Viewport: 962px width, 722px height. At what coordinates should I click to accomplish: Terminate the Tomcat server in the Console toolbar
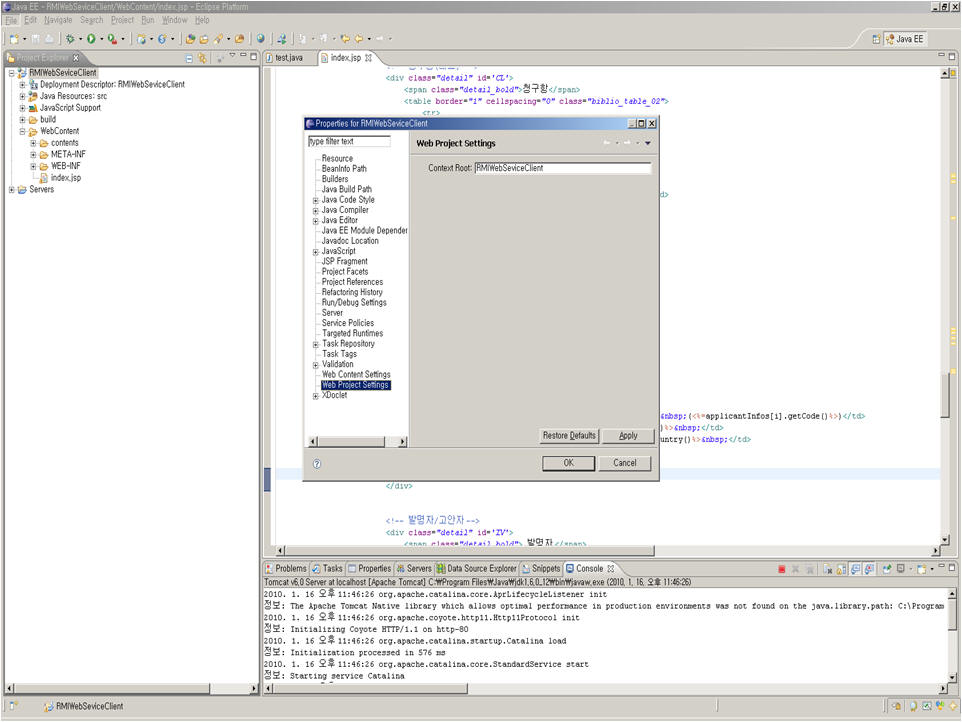(x=782, y=569)
